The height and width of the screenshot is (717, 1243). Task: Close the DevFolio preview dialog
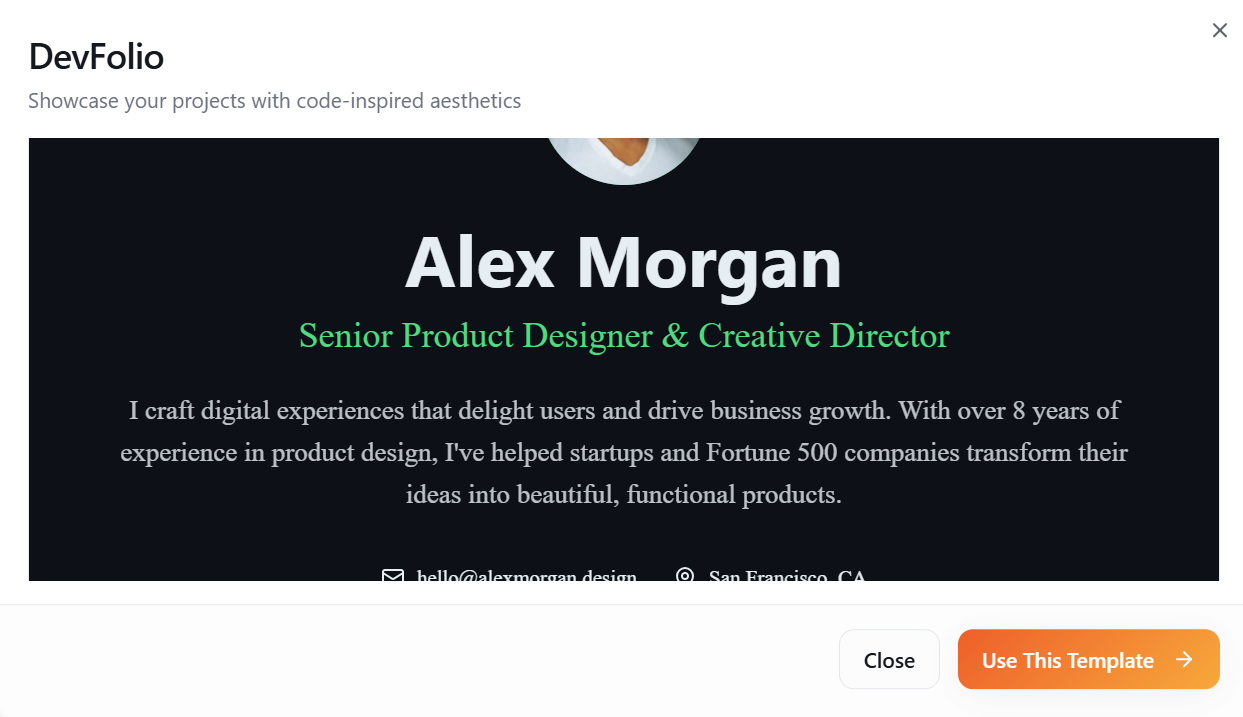[x=1219, y=31]
